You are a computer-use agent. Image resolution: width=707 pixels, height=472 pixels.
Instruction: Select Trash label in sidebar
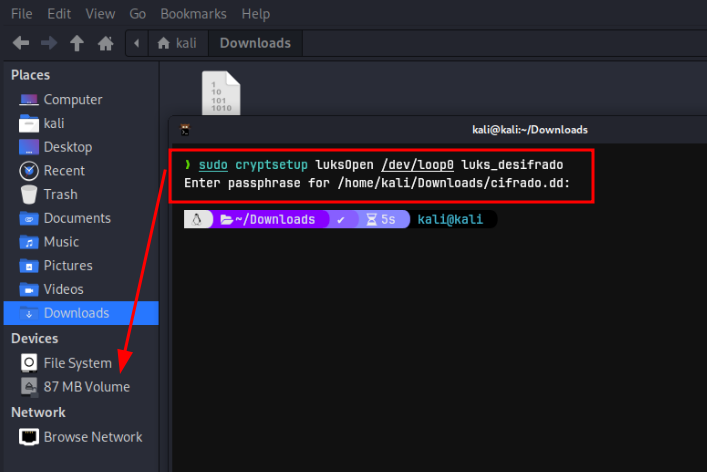pos(60,195)
